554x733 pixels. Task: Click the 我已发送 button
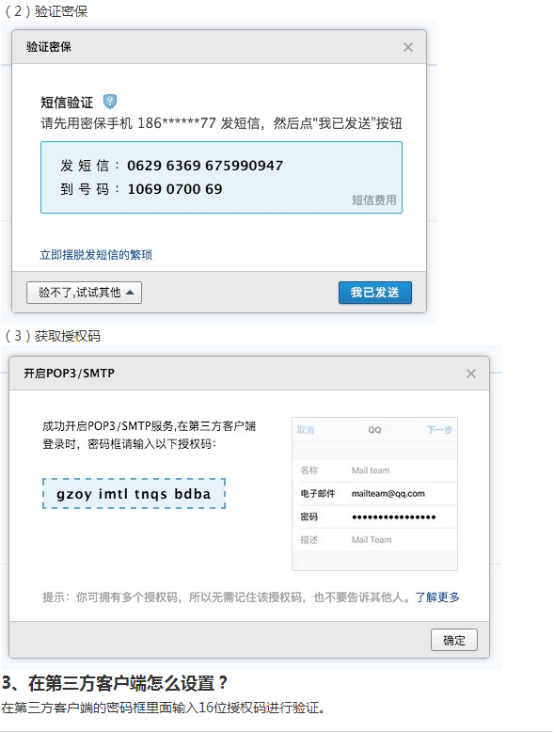(375, 293)
